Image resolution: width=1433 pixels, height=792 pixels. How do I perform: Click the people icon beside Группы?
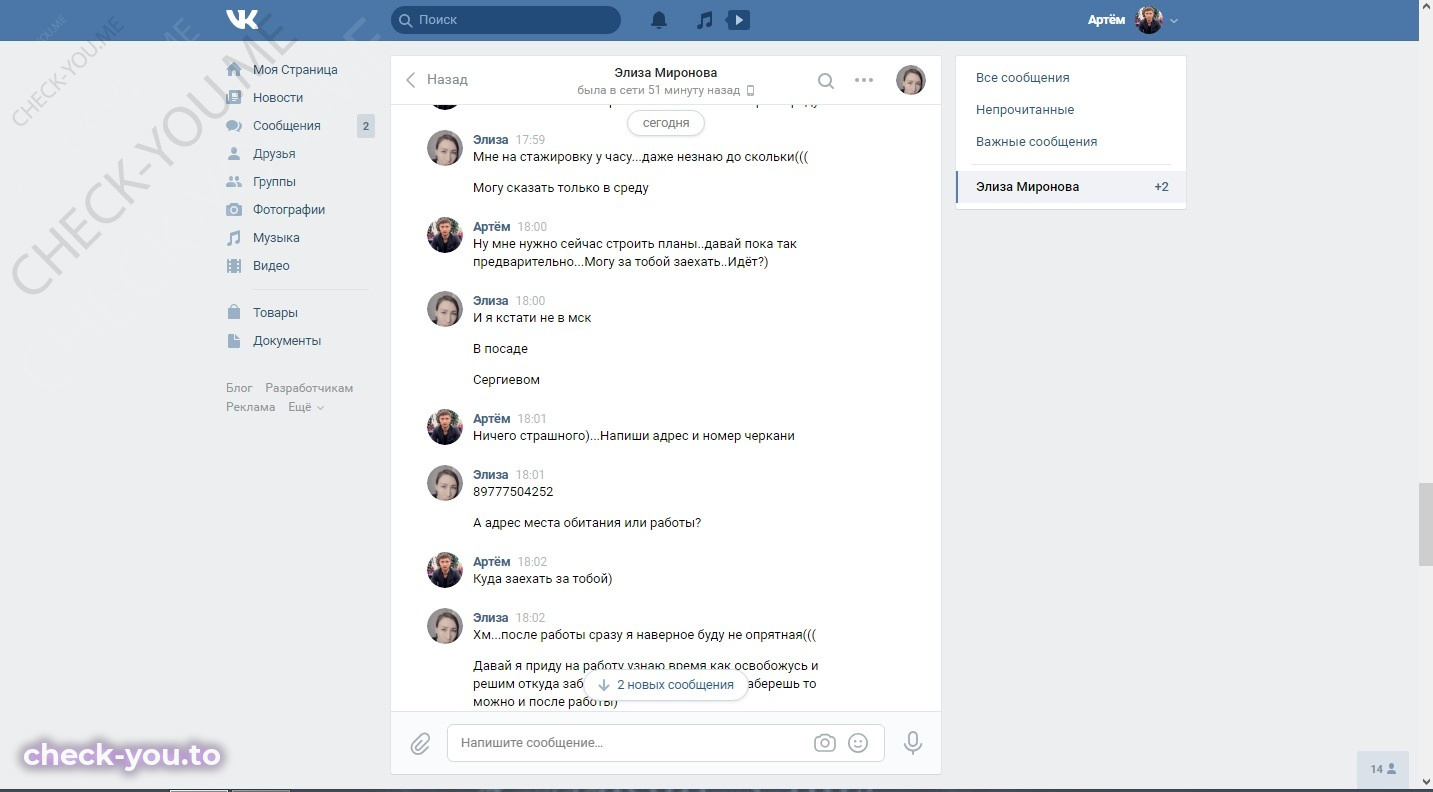[x=234, y=182]
